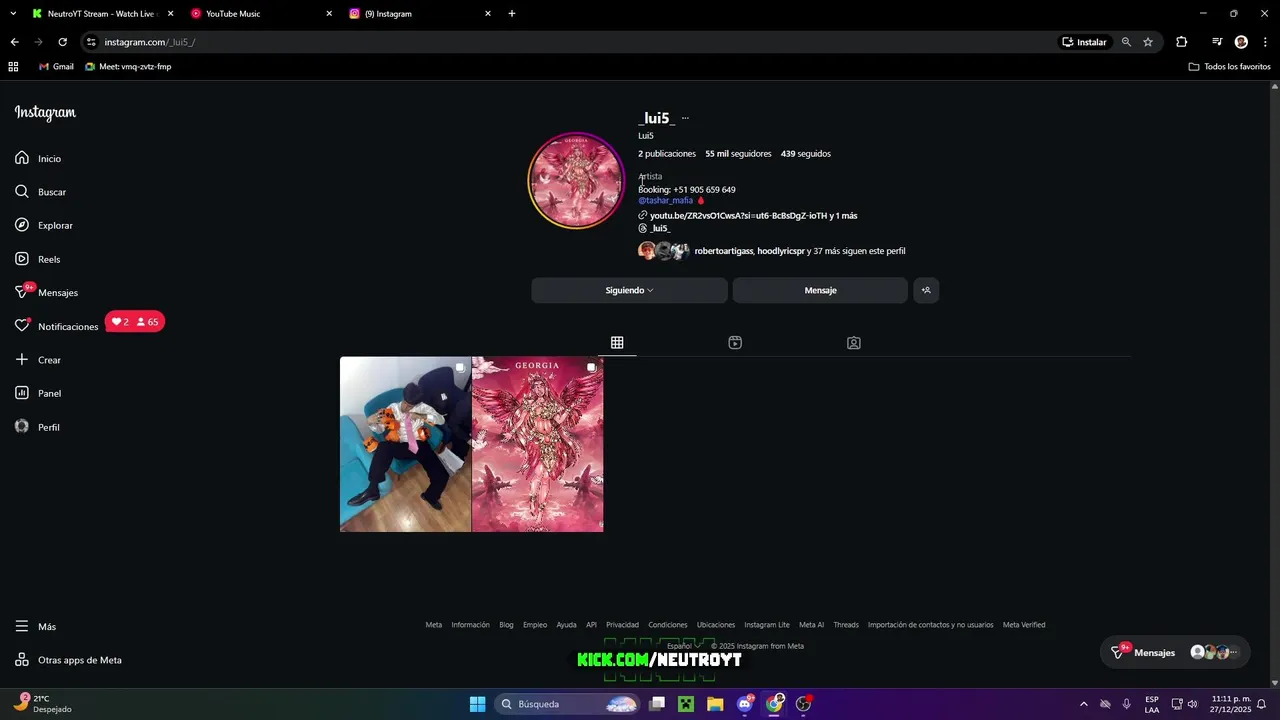Show hidden system tray icons
The width and height of the screenshot is (1280, 720).
click(x=1084, y=704)
